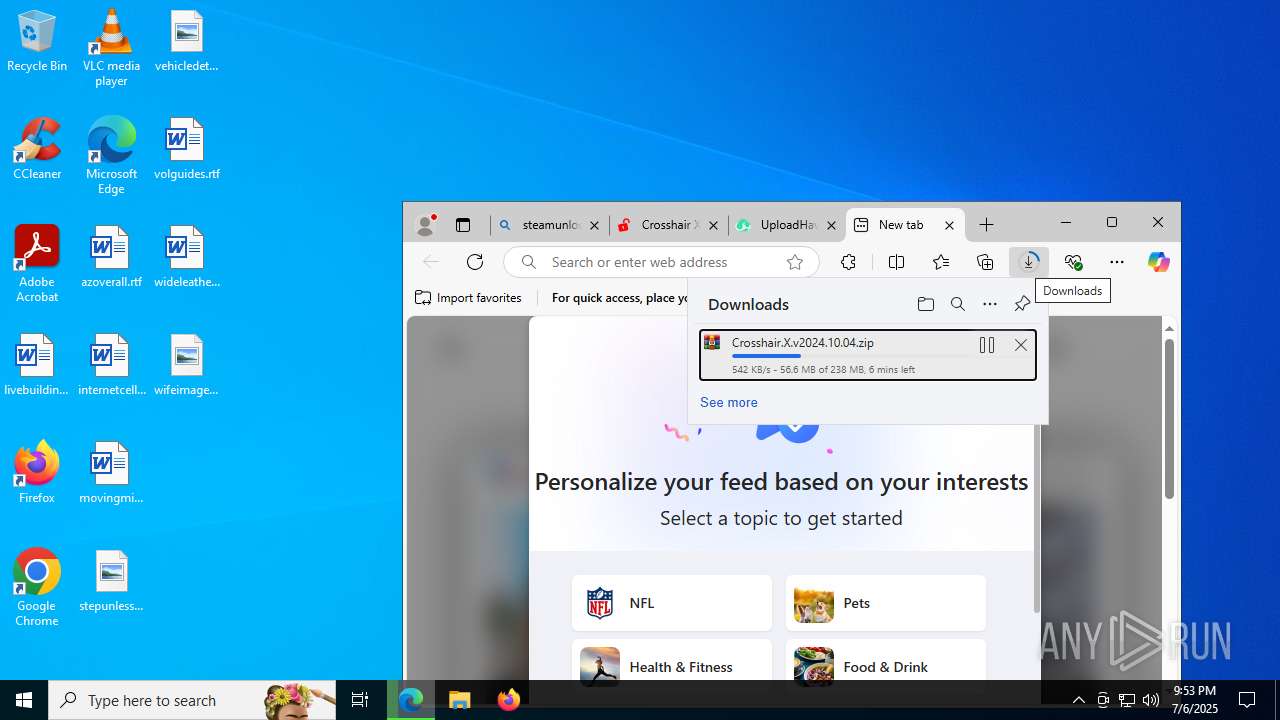
Task: Switch to Crosshair X tab
Action: click(x=660, y=225)
